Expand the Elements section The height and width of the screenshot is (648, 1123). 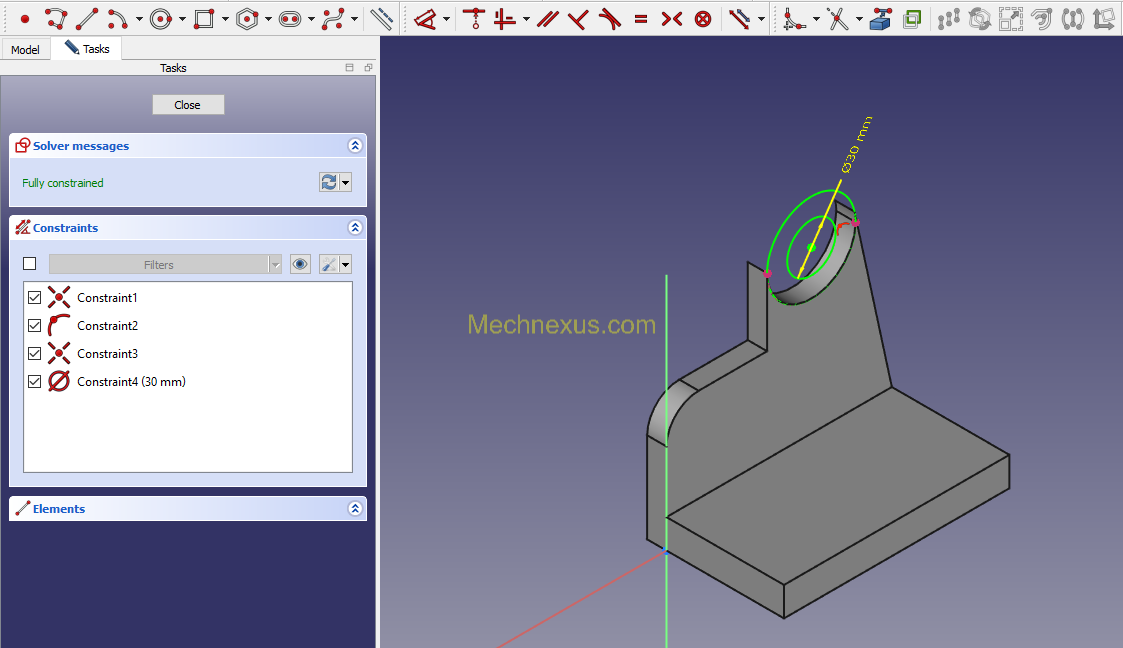[x=355, y=508]
